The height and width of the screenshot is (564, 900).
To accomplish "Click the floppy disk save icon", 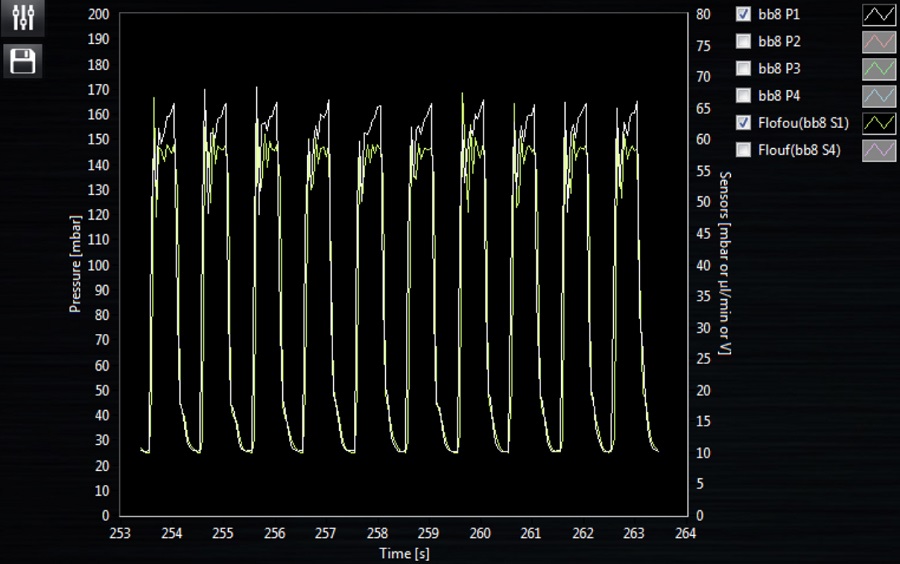I will (x=22, y=62).
